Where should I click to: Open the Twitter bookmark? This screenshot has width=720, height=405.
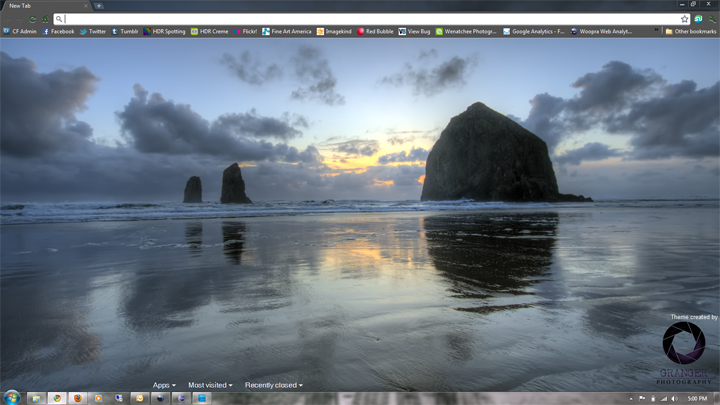click(x=93, y=31)
